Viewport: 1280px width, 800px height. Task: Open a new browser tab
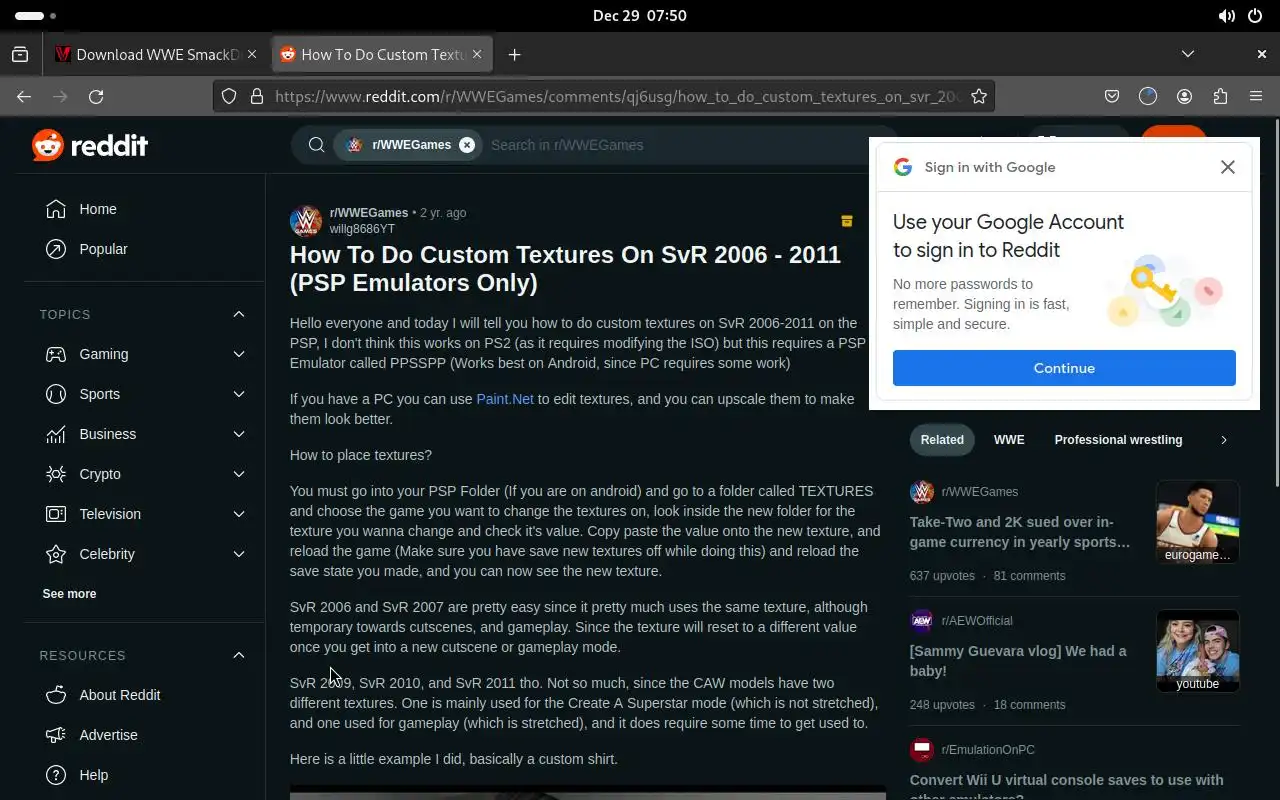point(514,55)
